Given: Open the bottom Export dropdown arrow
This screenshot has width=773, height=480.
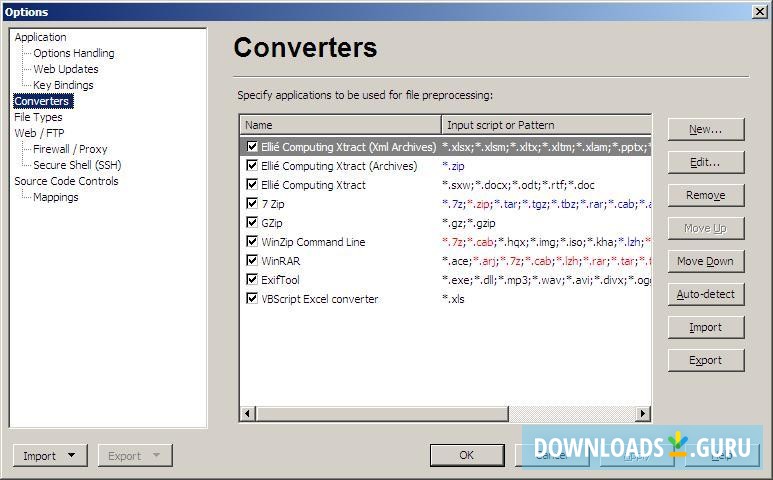Looking at the screenshot, I should pos(156,455).
